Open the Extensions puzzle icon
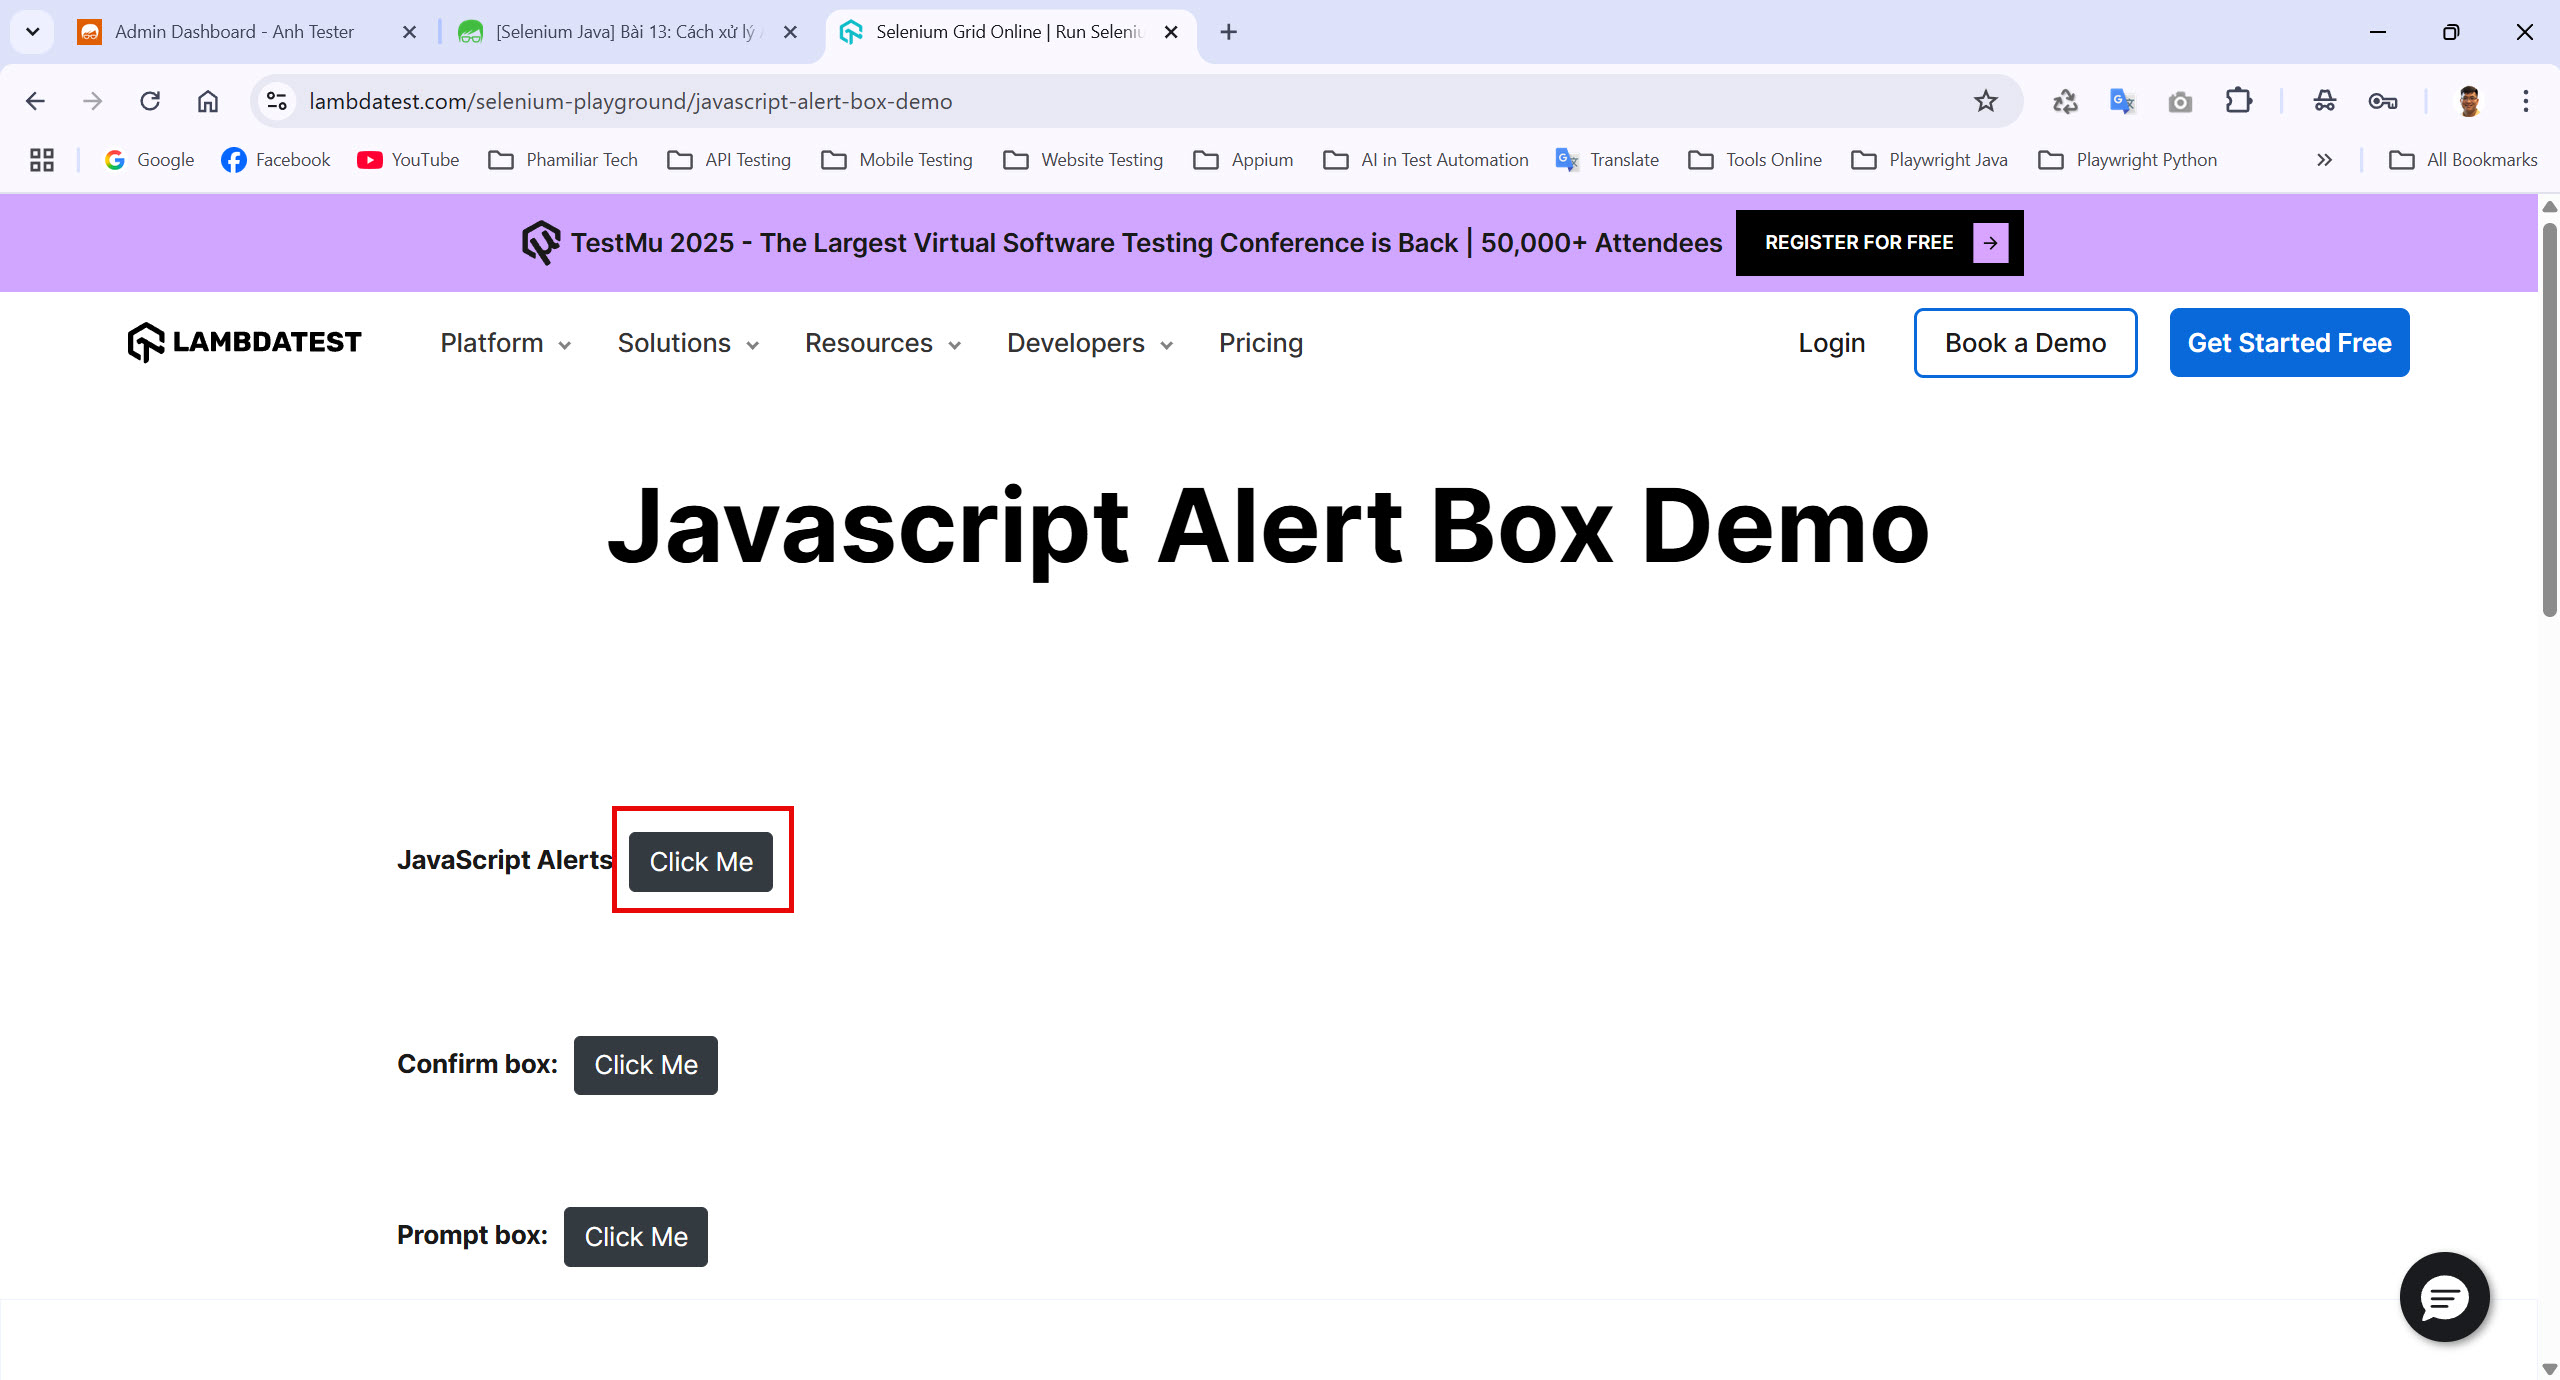2560x1380 pixels. coord(2239,101)
